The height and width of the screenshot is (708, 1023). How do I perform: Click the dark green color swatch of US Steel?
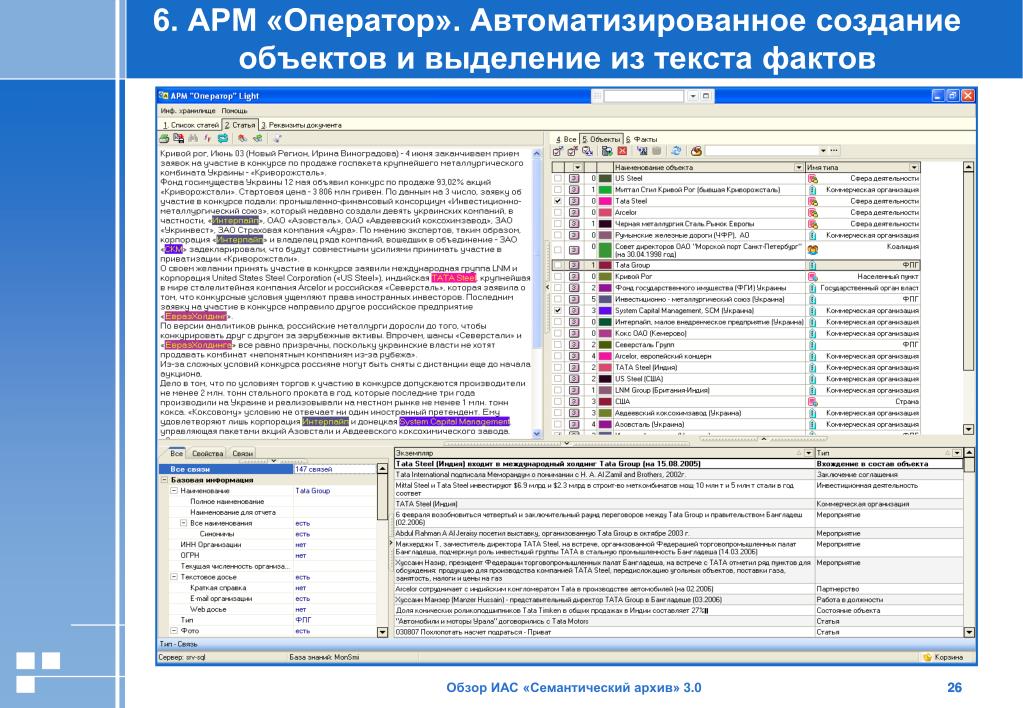tap(605, 178)
